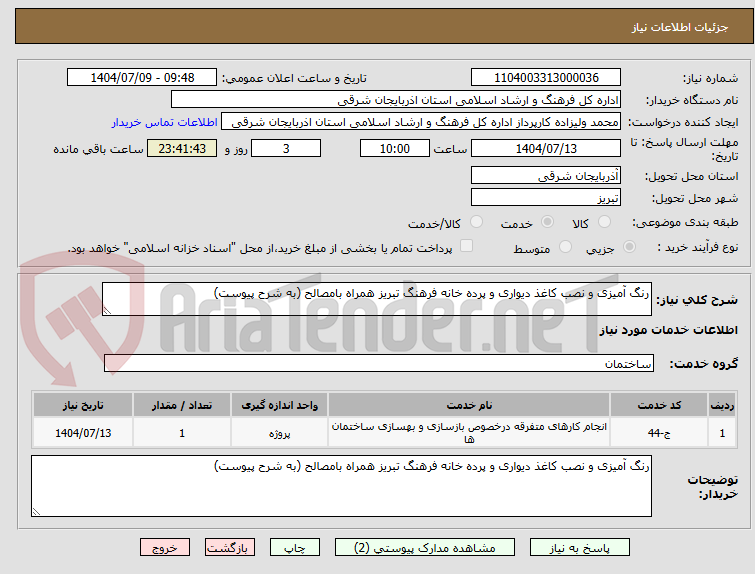Click the تعداد / مقدار column header
755x574 pixels.
[182, 405]
